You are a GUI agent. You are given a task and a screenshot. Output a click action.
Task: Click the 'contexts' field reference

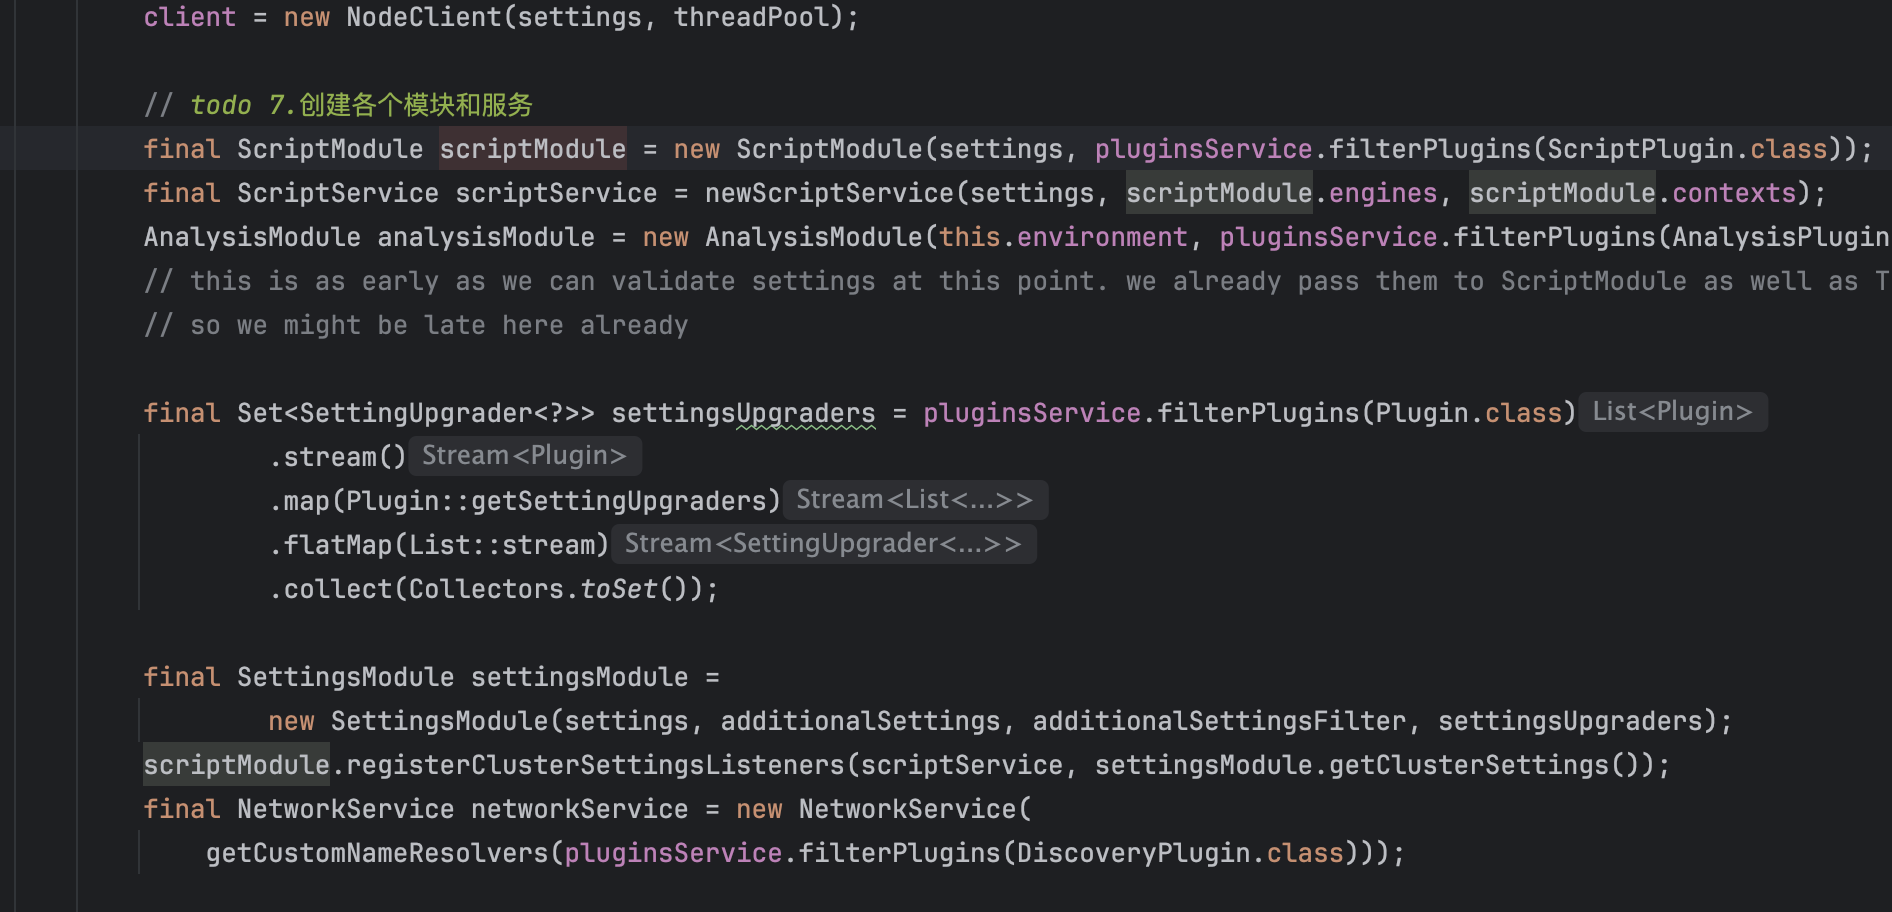1734,193
